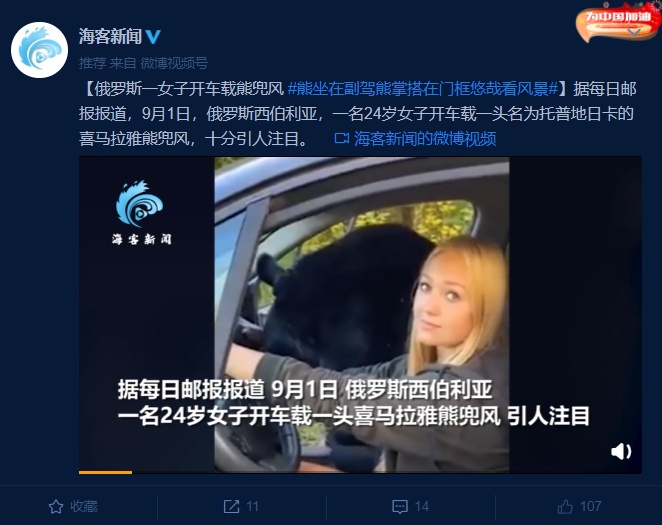Expand the post menu chevron at top right
Screen dimensions: 662x525
[634, 32]
